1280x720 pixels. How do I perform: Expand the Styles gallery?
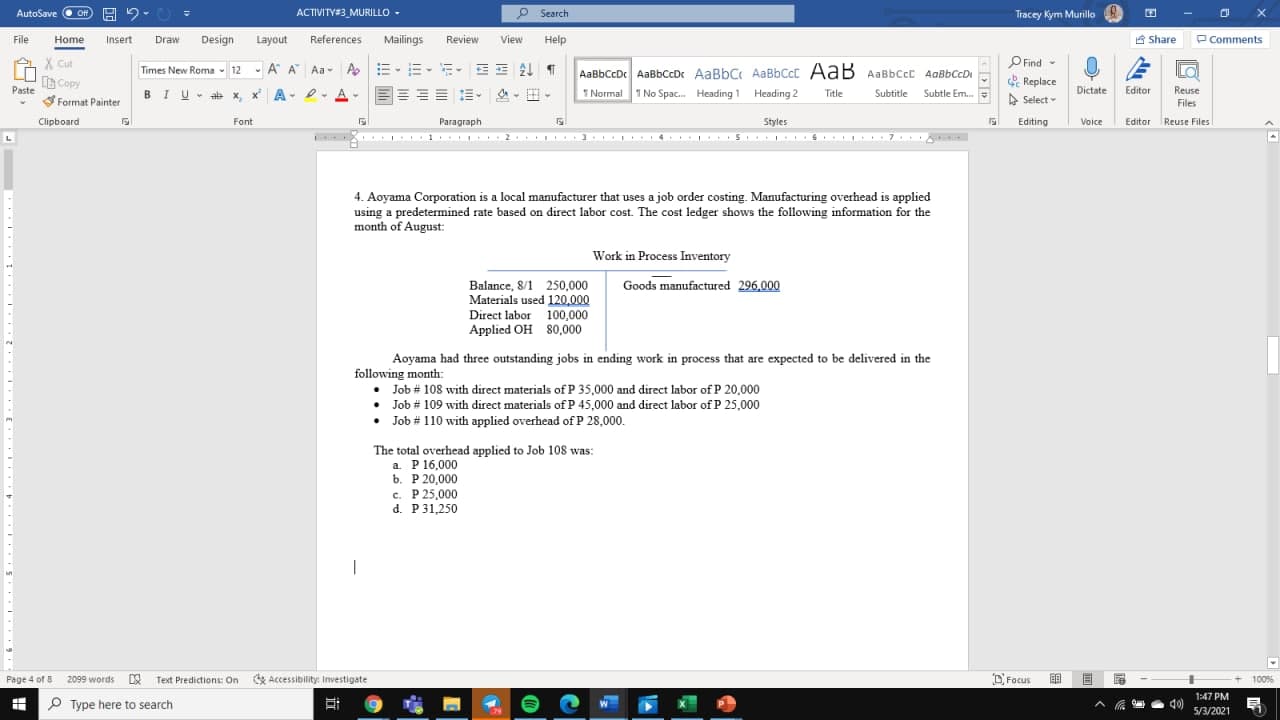[x=984, y=97]
